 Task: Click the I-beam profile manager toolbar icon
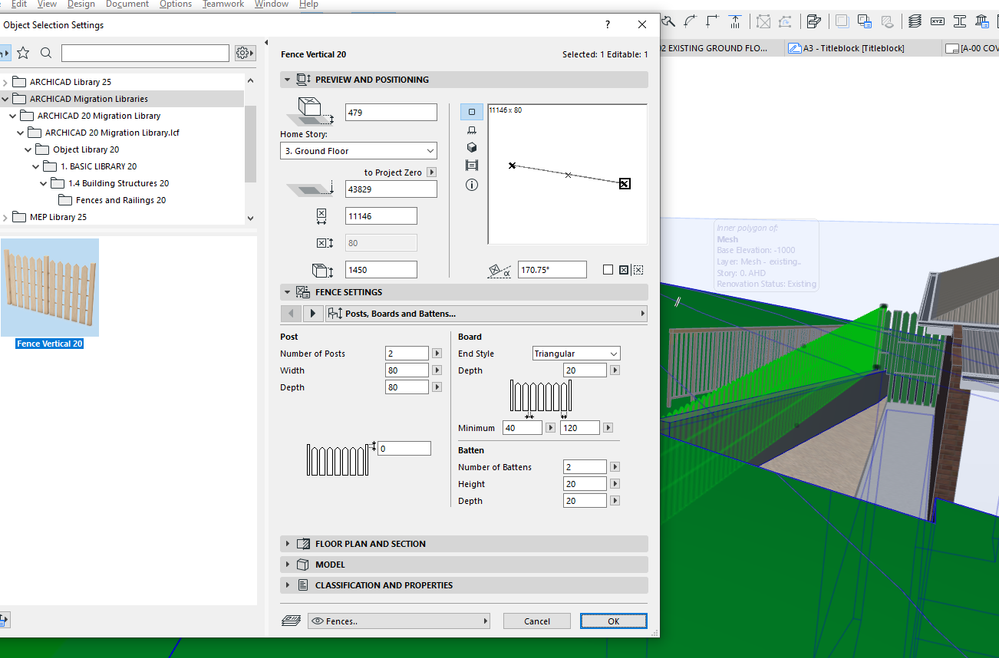coord(959,22)
